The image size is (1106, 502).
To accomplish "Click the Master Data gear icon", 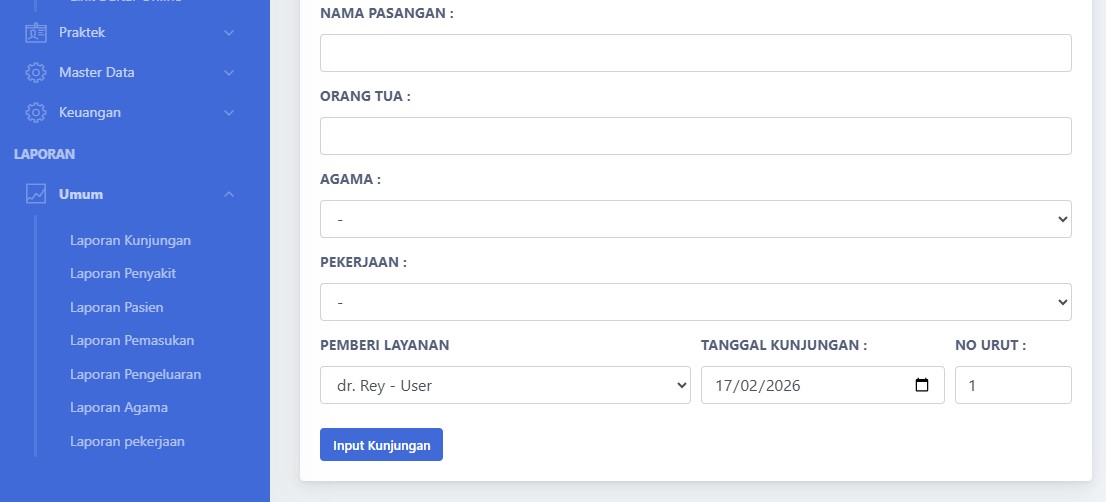I will (x=36, y=73).
